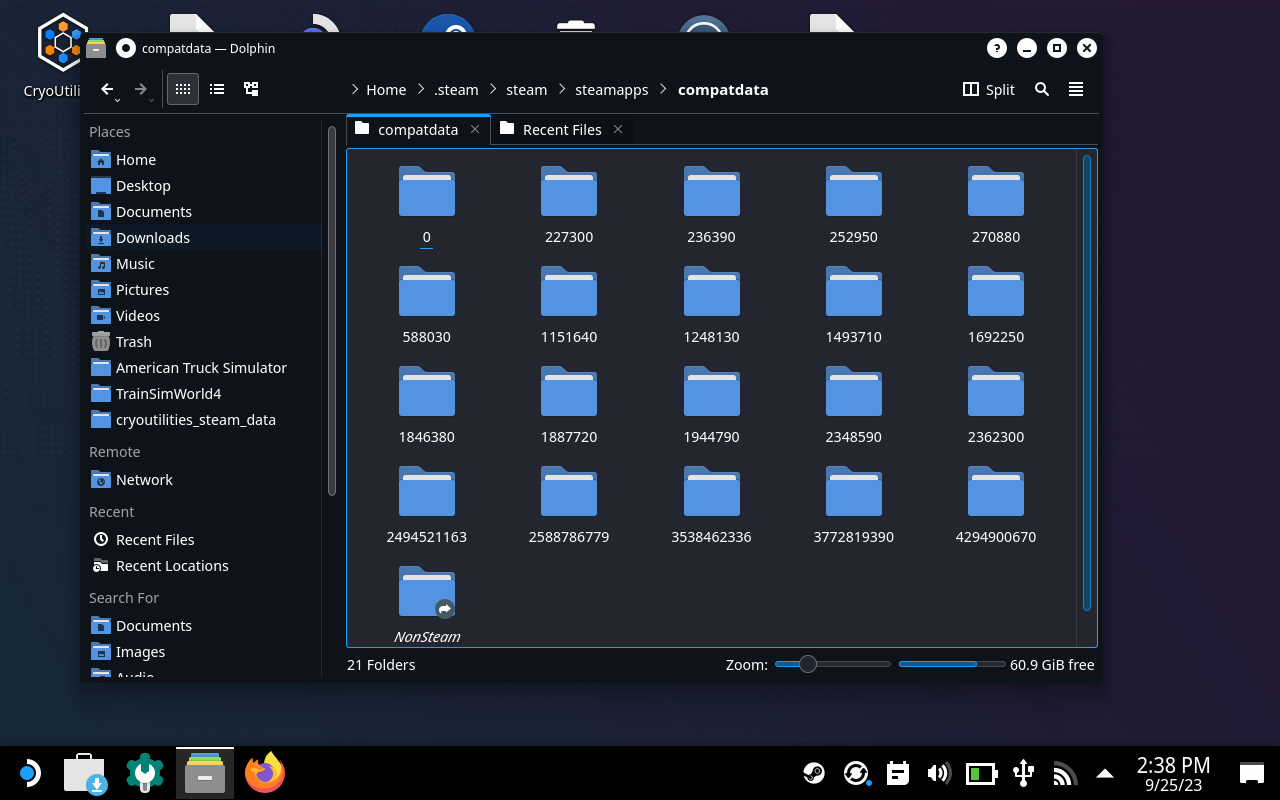
Task: Open the hamburger menu in Dolphin
Action: pyautogui.click(x=1076, y=89)
